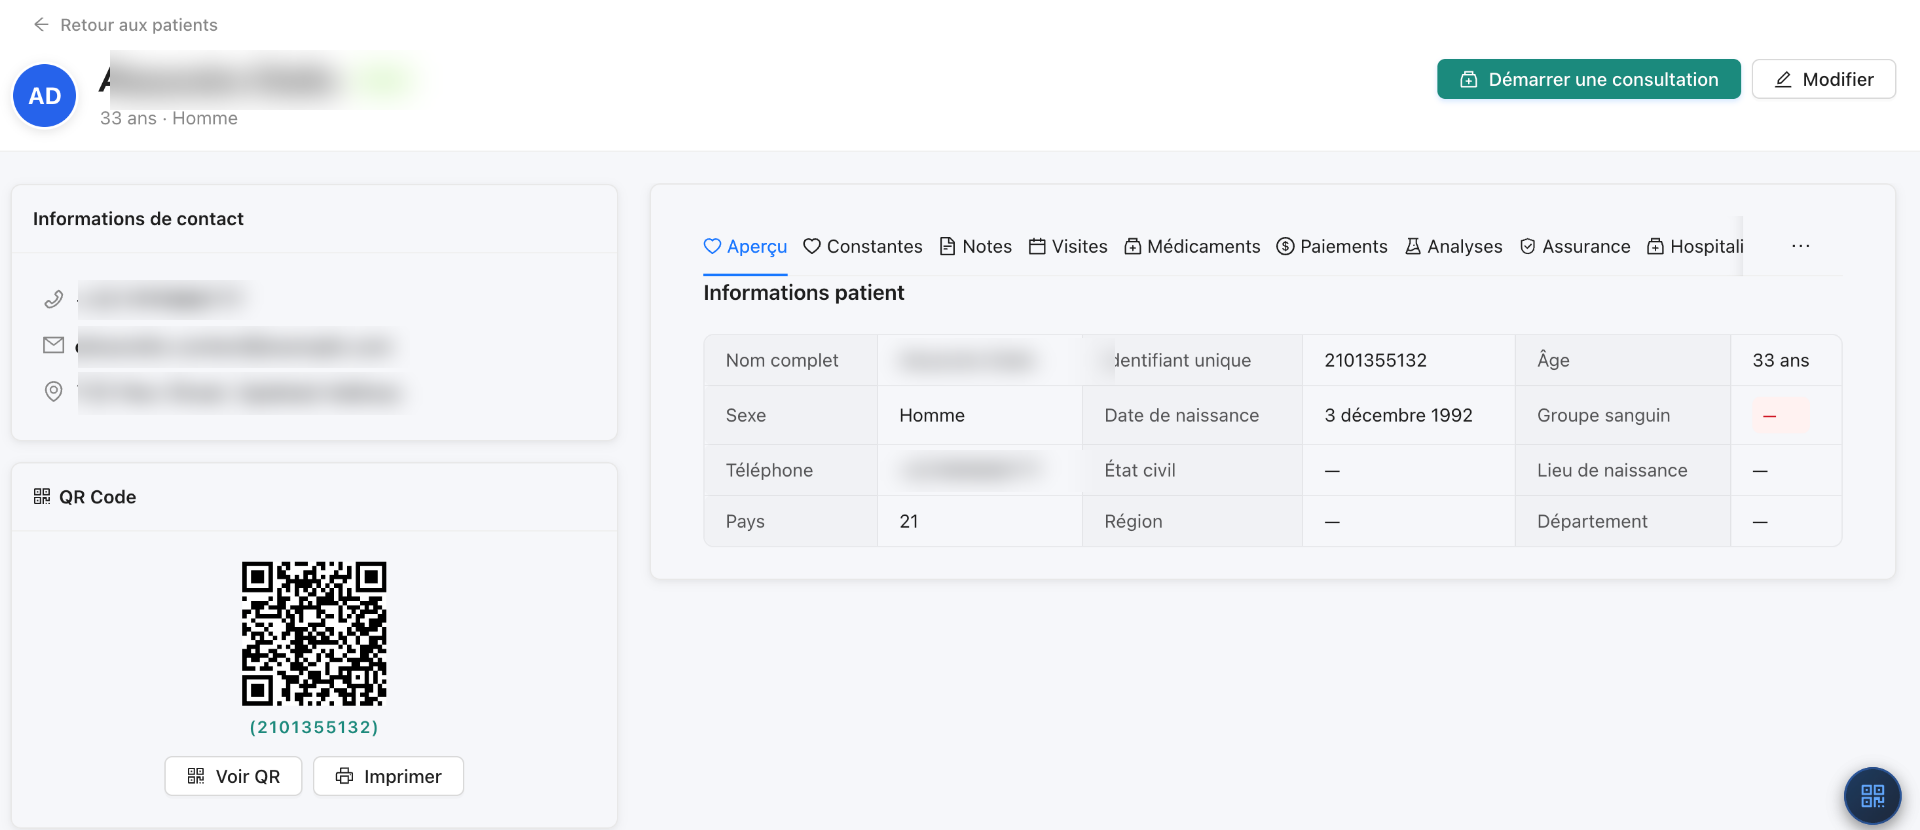1920x830 pixels.
Task: Click the phone icon in contact information
Action: [x=54, y=299]
